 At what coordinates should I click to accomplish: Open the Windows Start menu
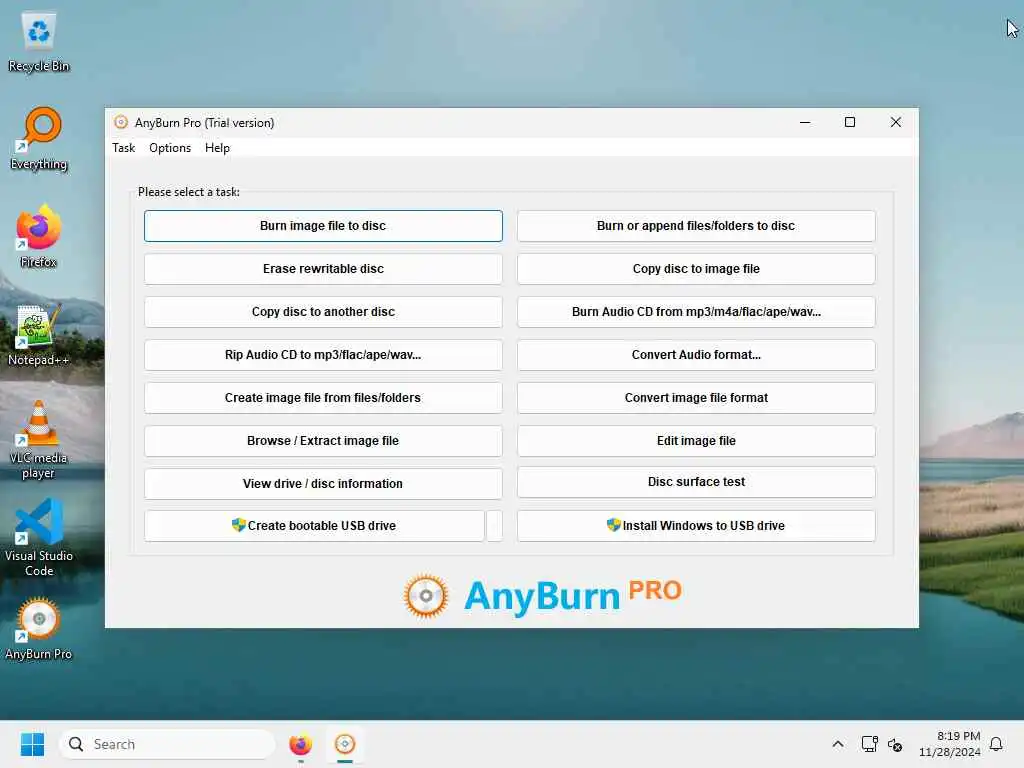(x=32, y=744)
